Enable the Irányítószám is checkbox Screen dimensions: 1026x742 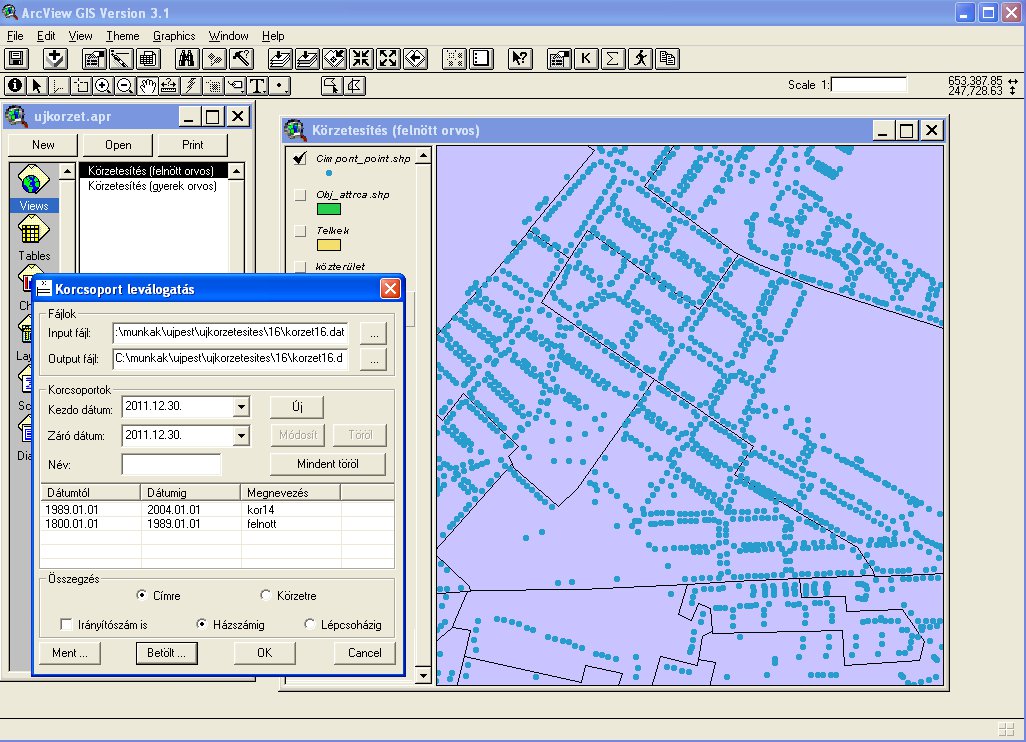coord(67,624)
